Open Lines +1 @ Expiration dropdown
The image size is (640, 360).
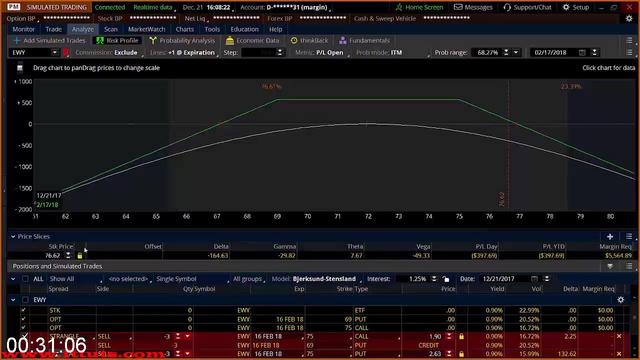tap(184, 53)
